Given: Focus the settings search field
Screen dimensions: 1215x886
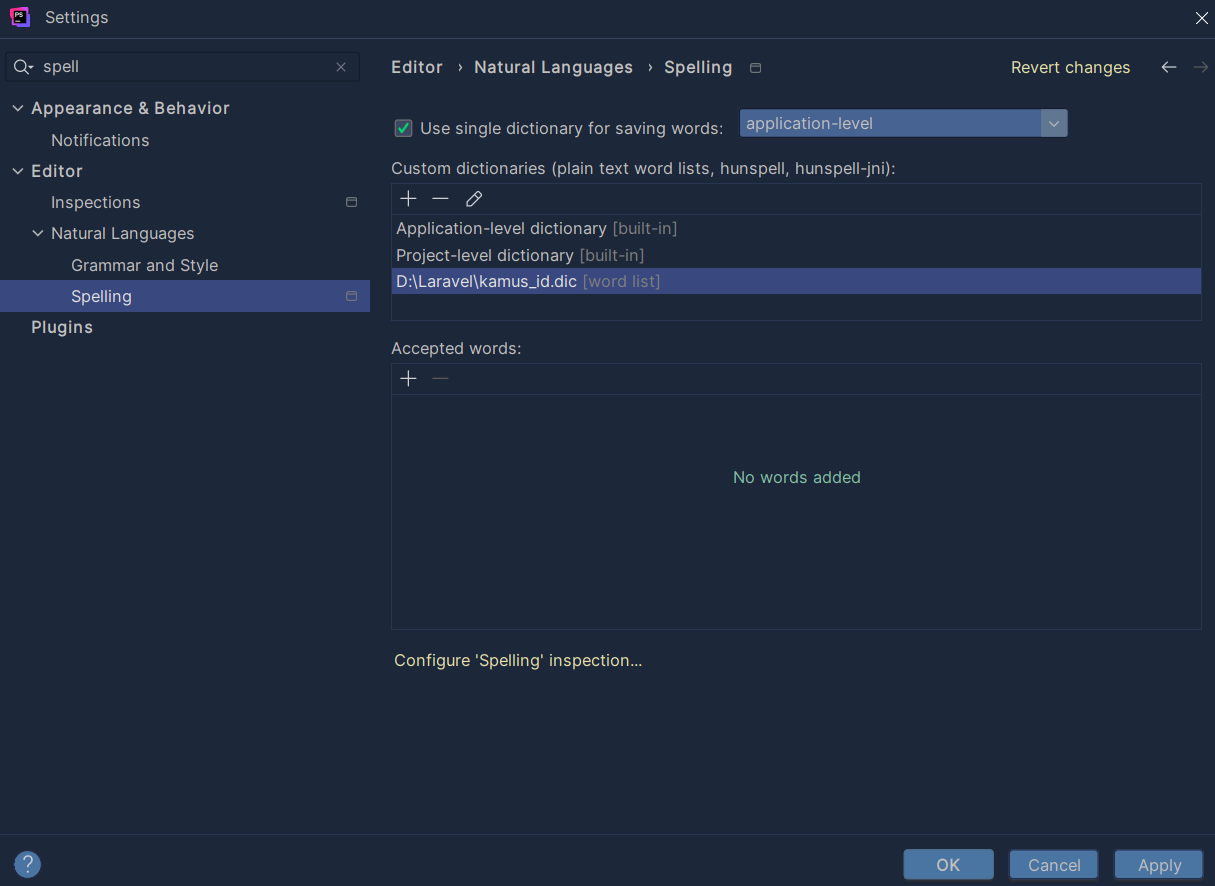Looking at the screenshot, I should pyautogui.click(x=183, y=67).
